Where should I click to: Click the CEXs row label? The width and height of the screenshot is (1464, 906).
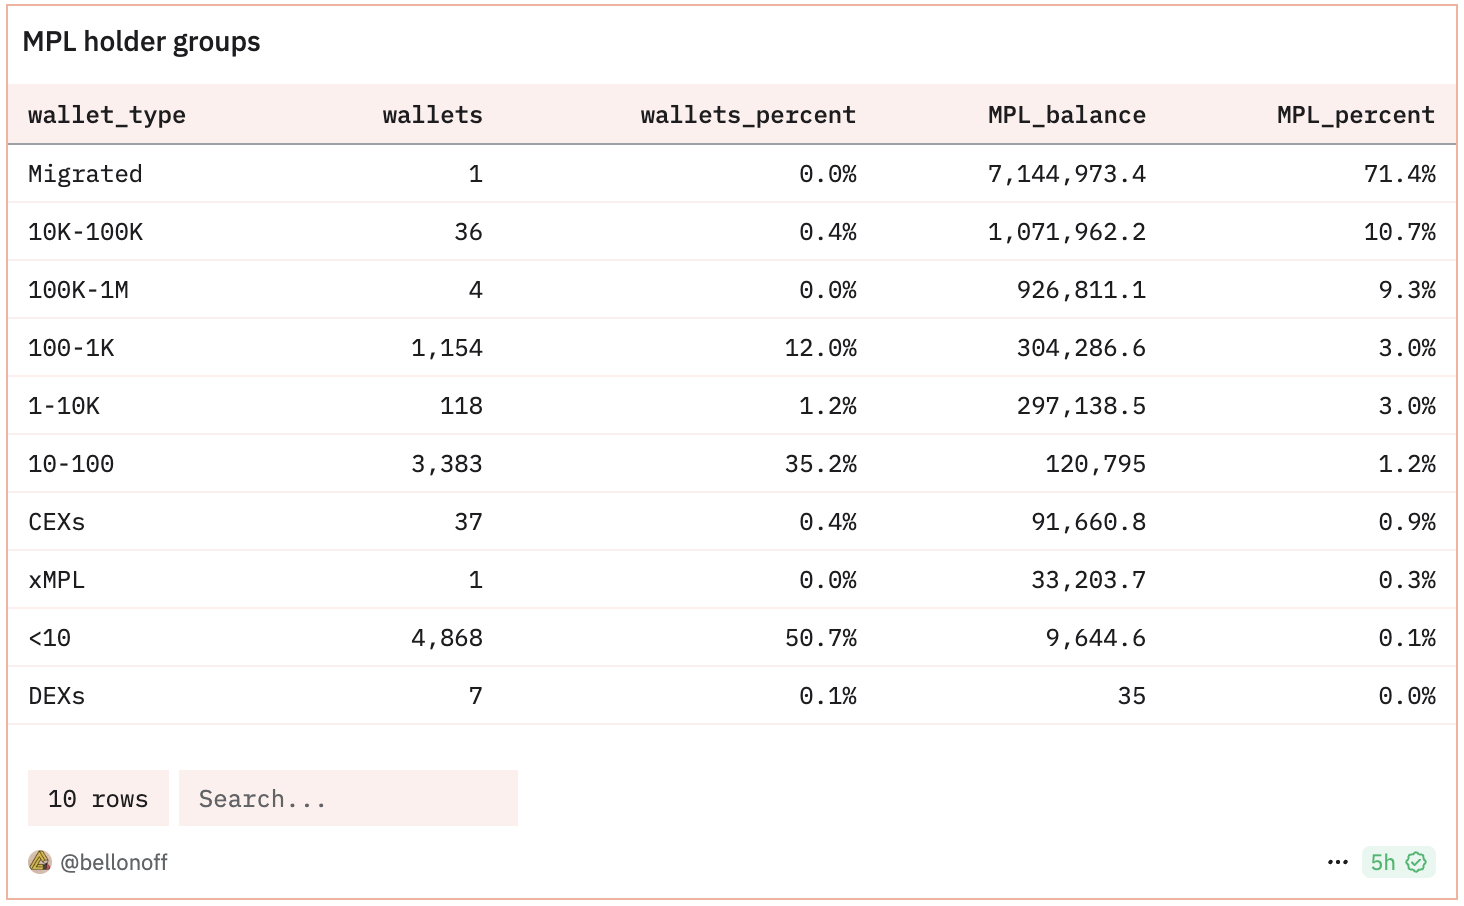click(56, 522)
